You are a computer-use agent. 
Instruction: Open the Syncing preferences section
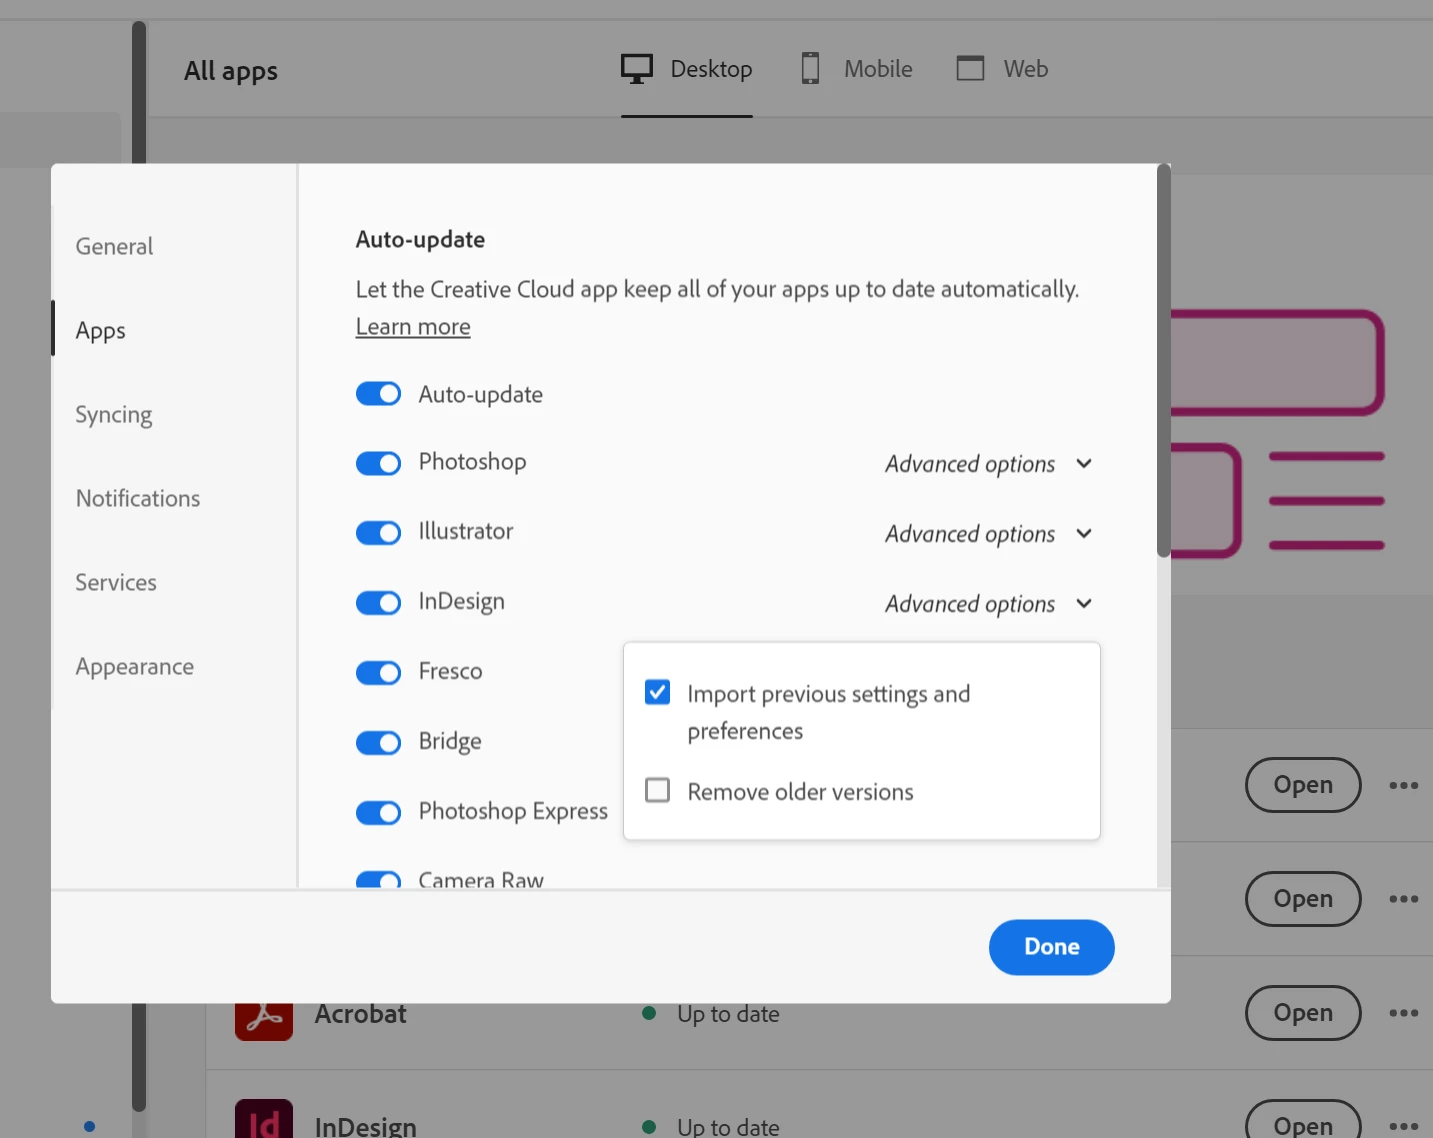(113, 414)
